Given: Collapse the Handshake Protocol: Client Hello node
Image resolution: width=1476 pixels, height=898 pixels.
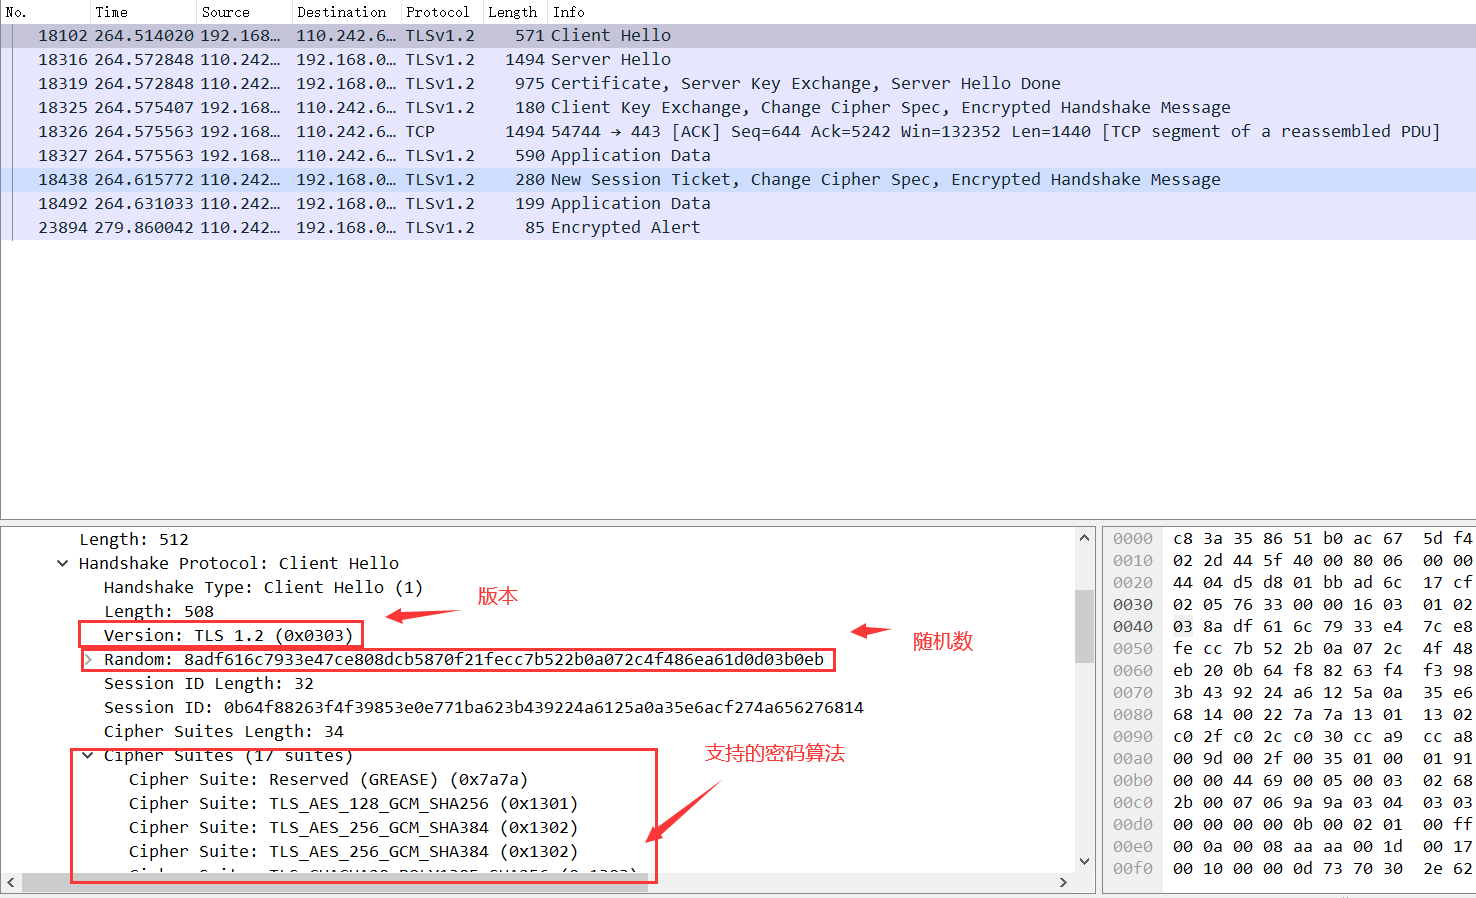Looking at the screenshot, I should coord(63,564).
